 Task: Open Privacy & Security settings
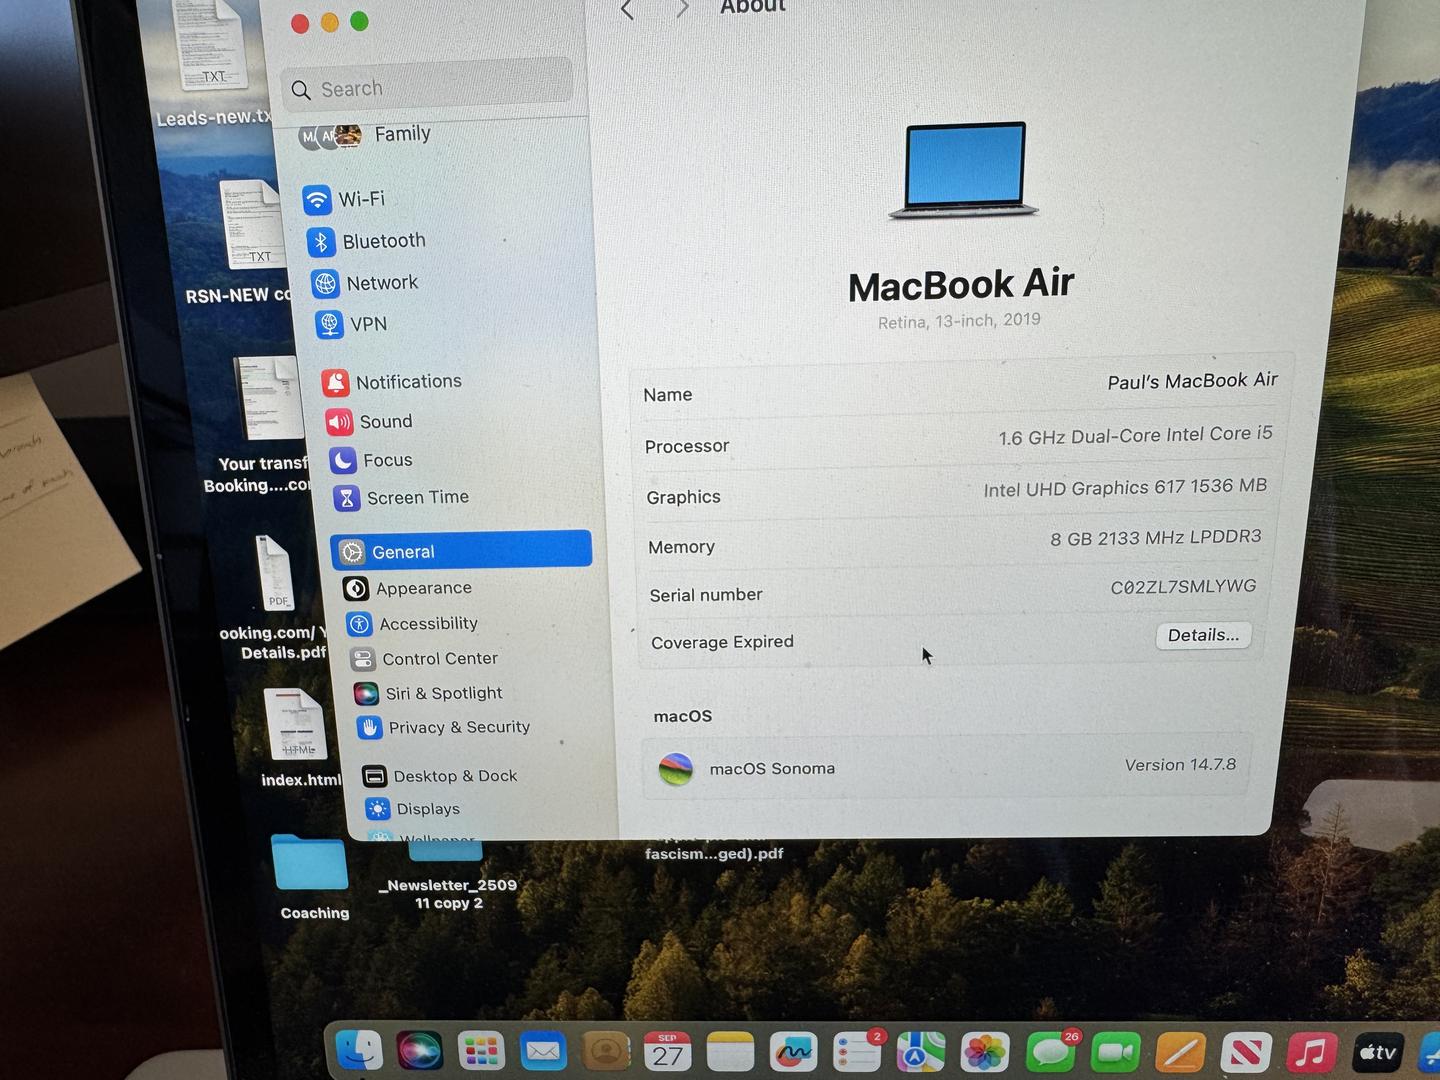(444, 727)
